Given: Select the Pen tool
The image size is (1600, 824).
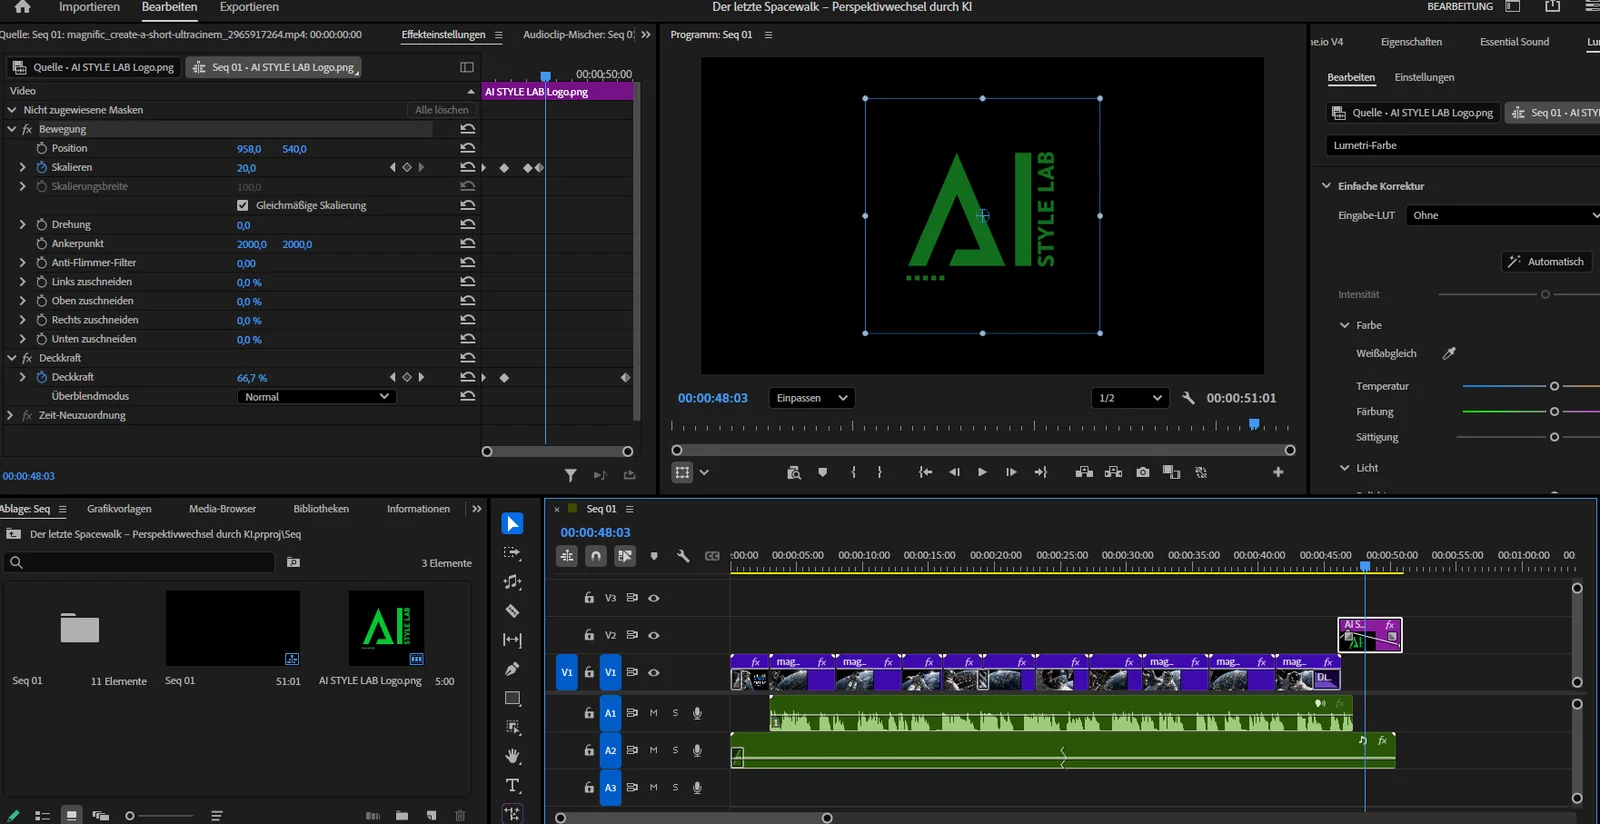Looking at the screenshot, I should pos(512,669).
